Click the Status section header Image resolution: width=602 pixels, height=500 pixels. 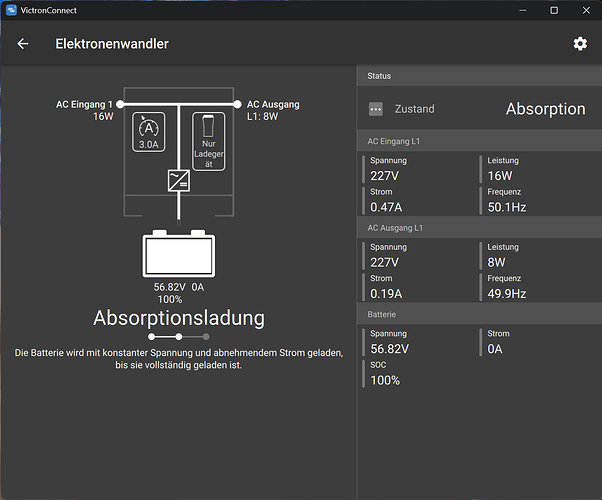(479, 76)
